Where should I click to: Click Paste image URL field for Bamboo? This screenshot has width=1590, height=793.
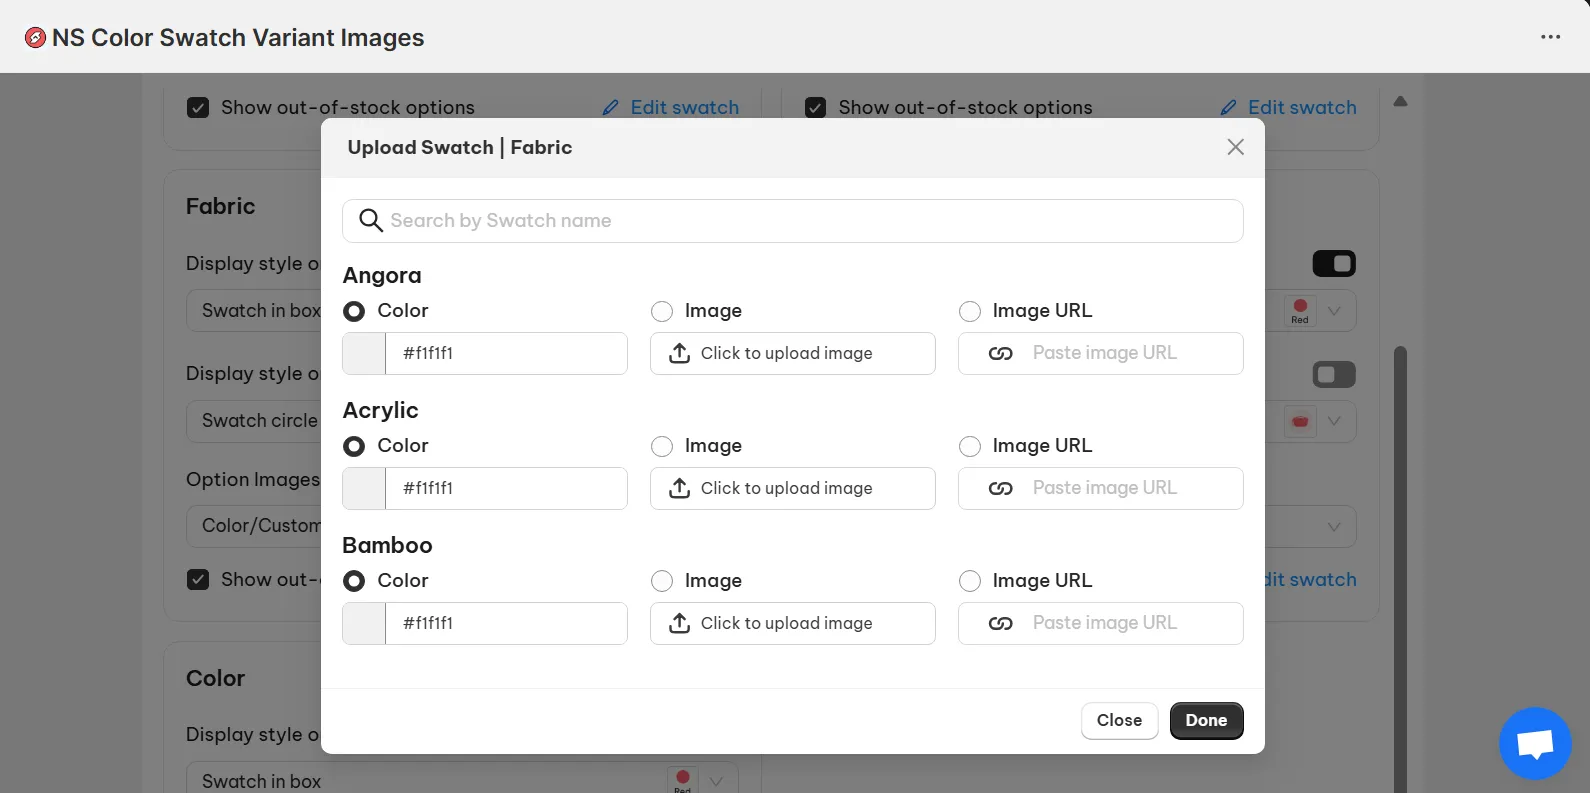click(x=1101, y=624)
